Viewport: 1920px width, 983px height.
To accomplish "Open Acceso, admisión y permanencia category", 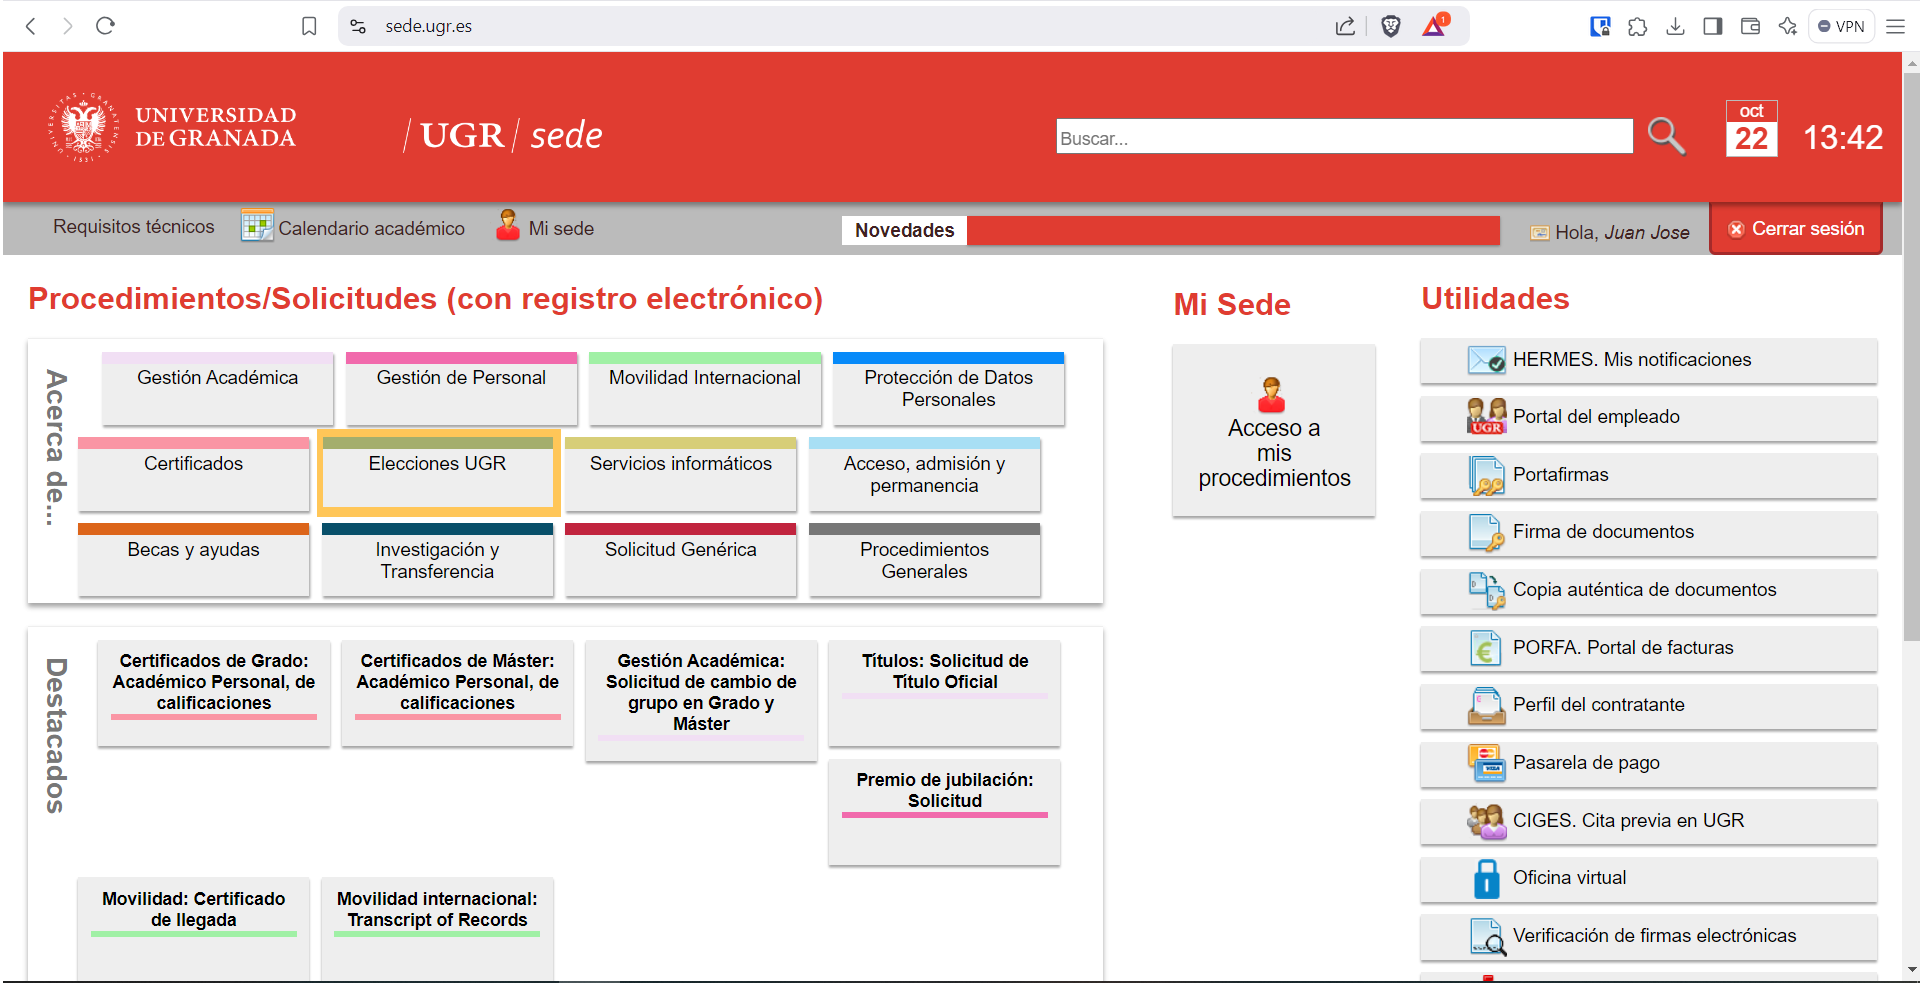I will click(x=924, y=474).
